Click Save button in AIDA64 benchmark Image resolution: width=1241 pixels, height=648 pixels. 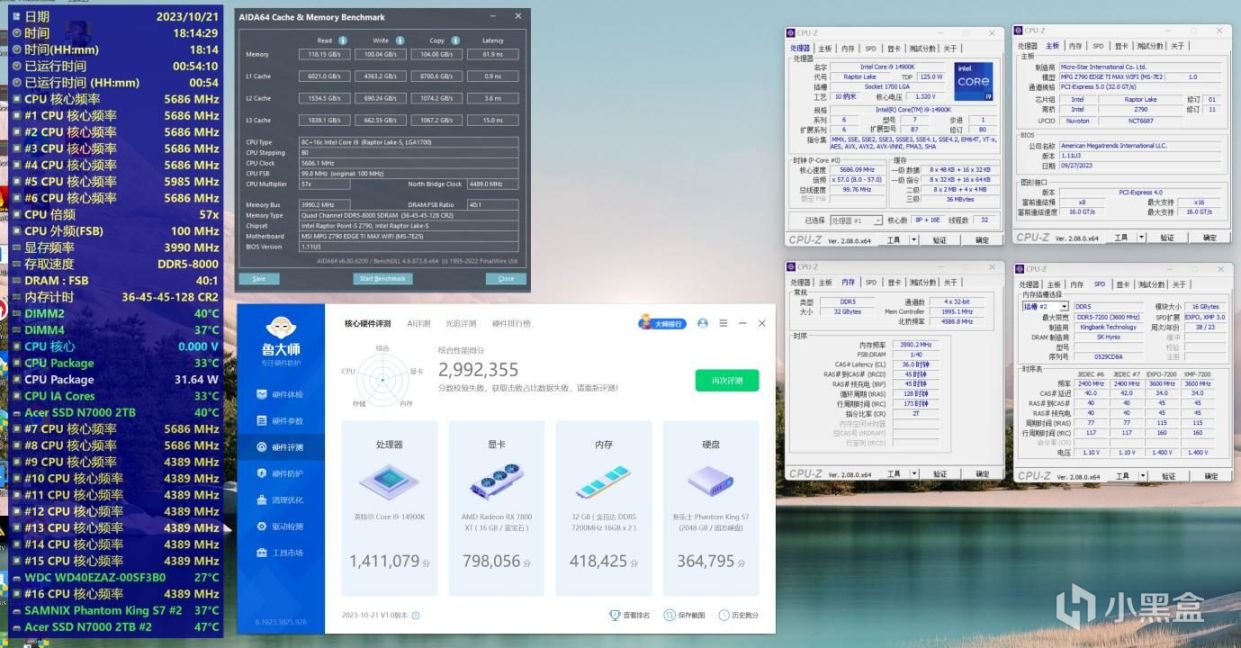(x=259, y=278)
